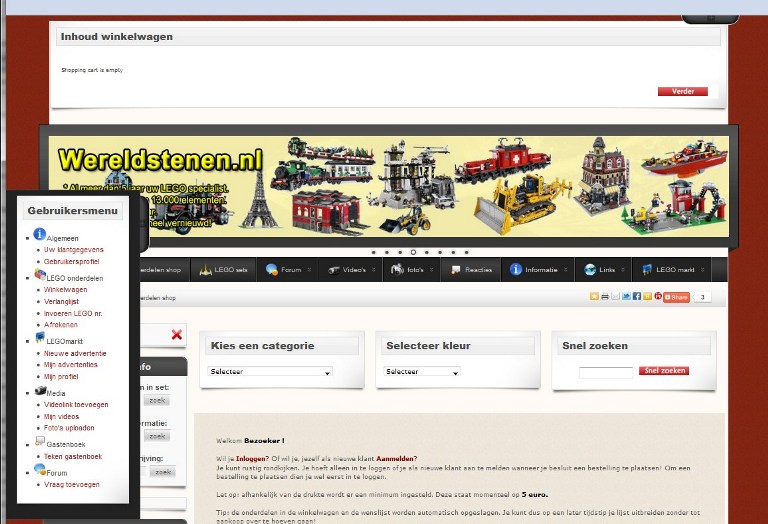
Task: Focus the Snel zoeken text input
Action: 606,373
